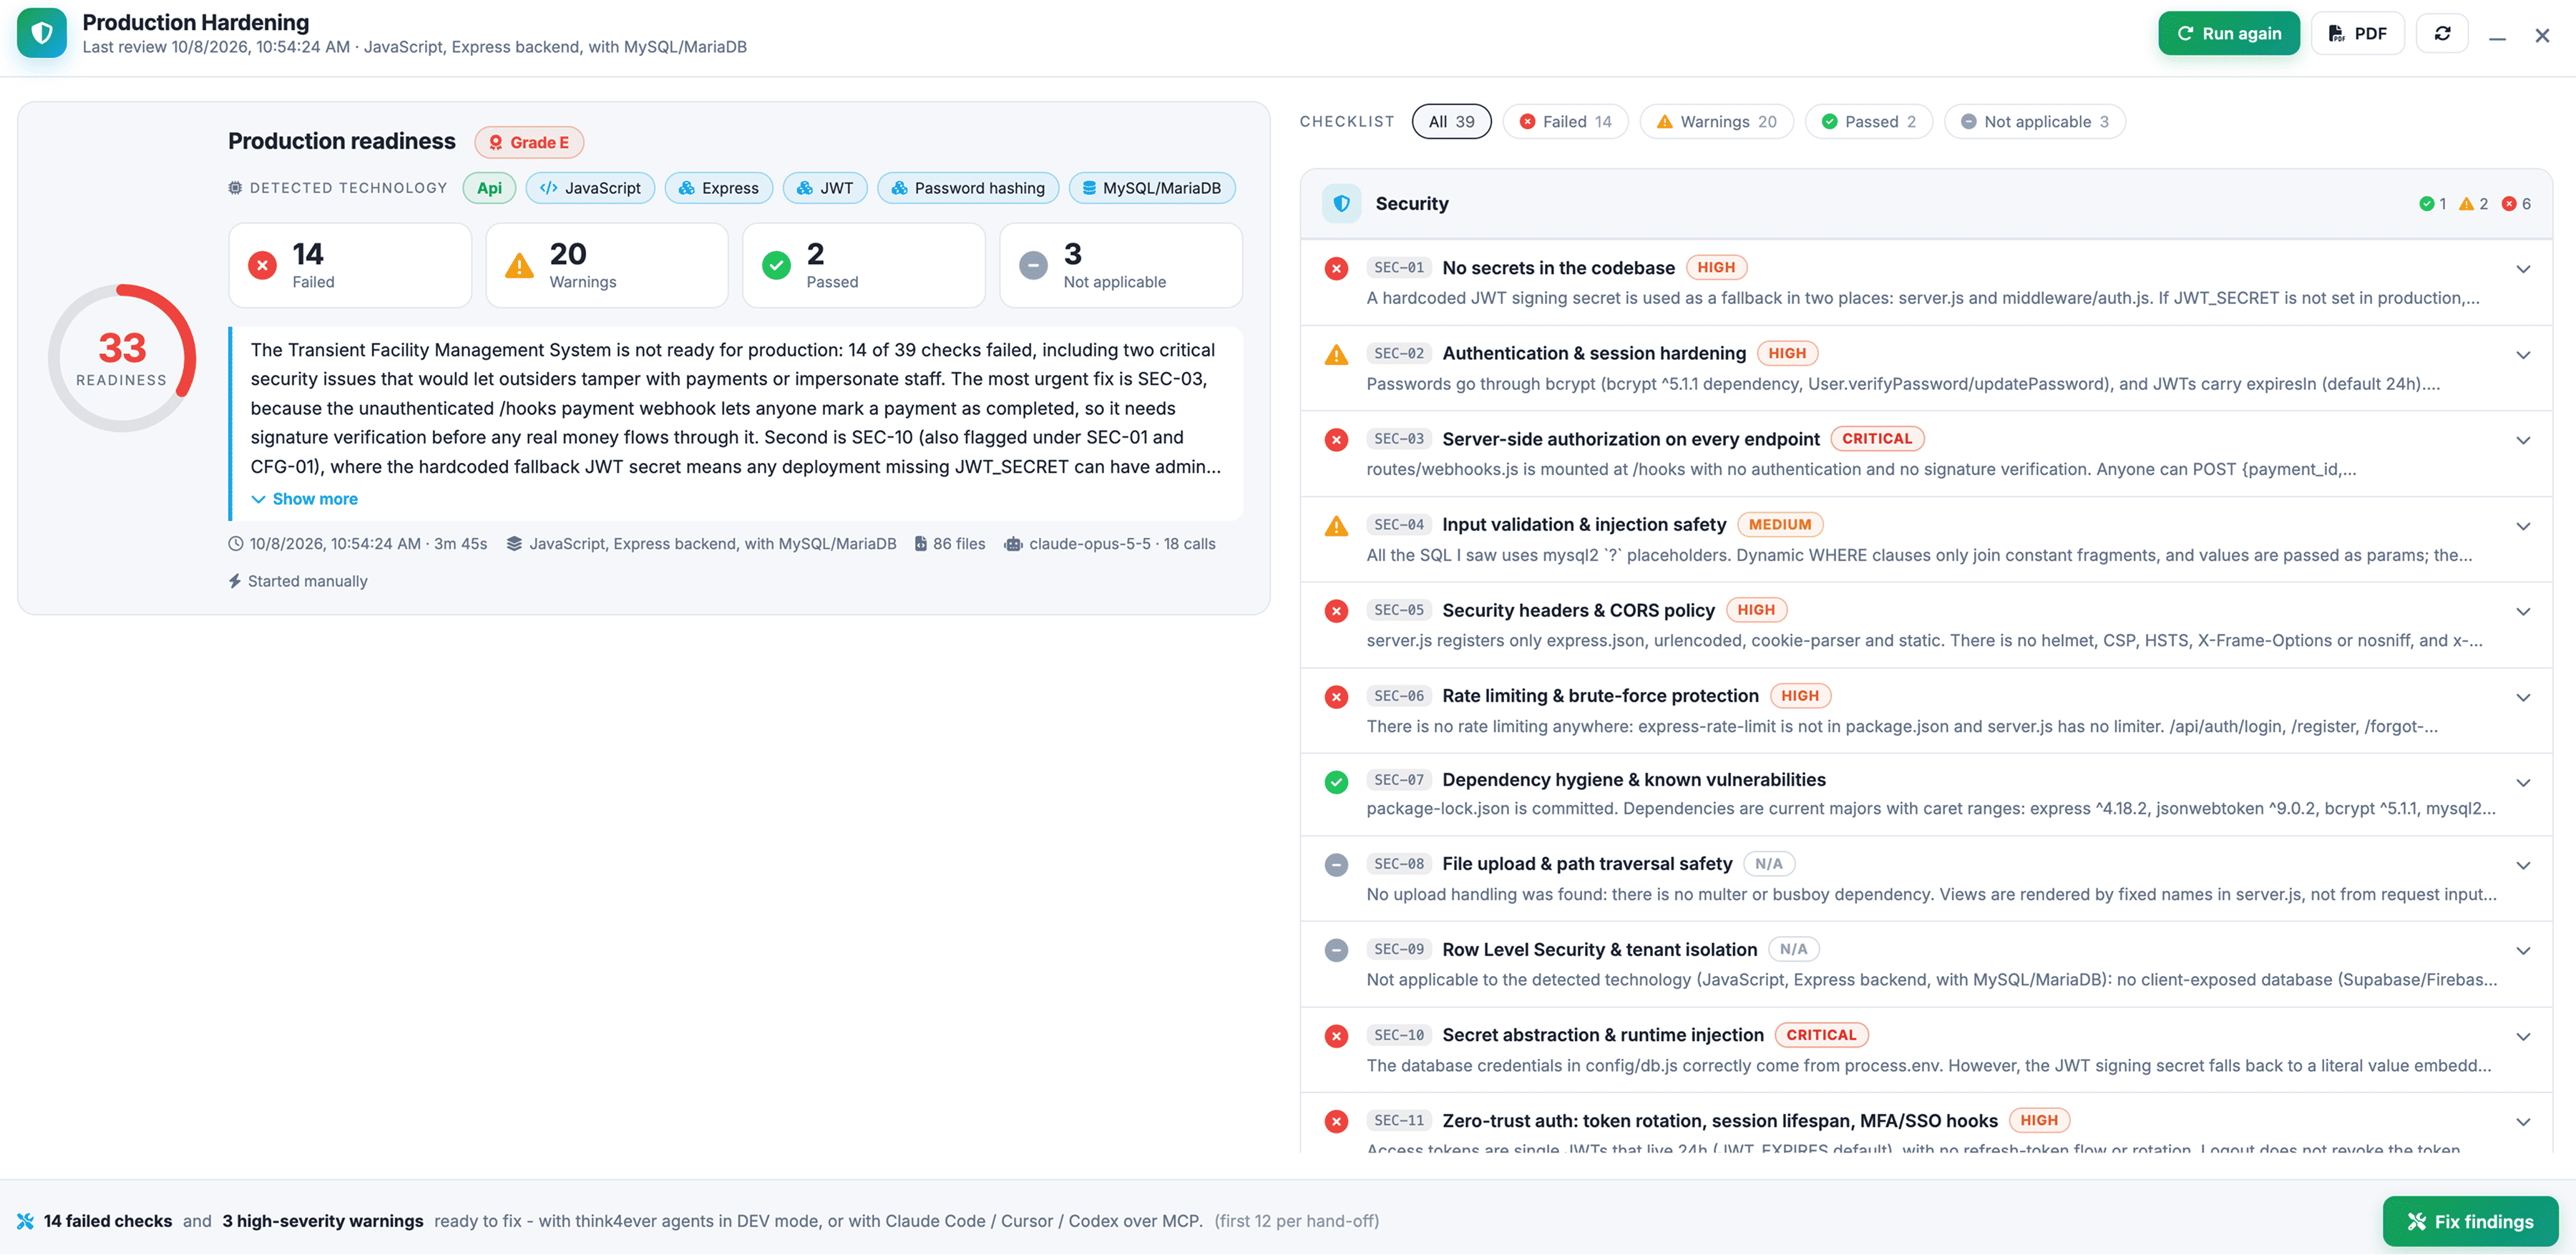
Task: Click the Run again button
Action: pyautogui.click(x=2228, y=33)
